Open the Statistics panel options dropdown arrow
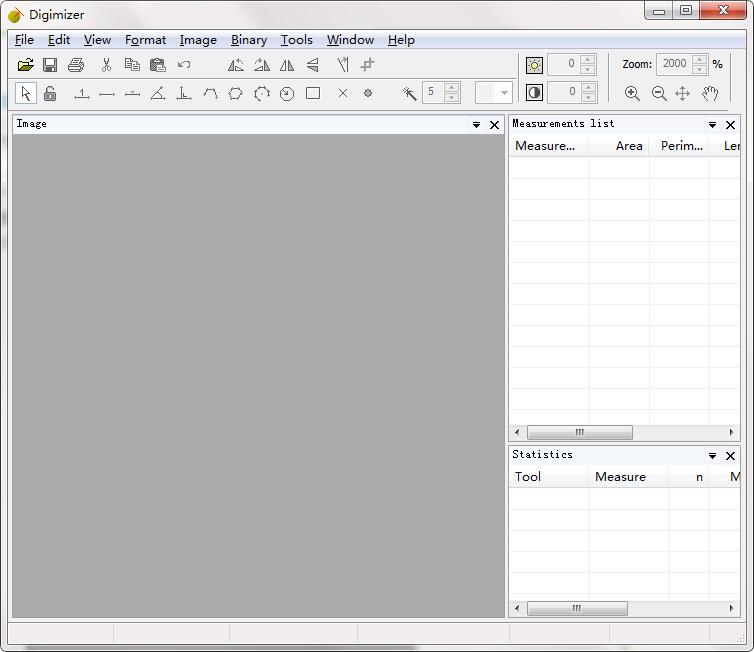Image resolution: width=754 pixels, height=652 pixels. 712,456
